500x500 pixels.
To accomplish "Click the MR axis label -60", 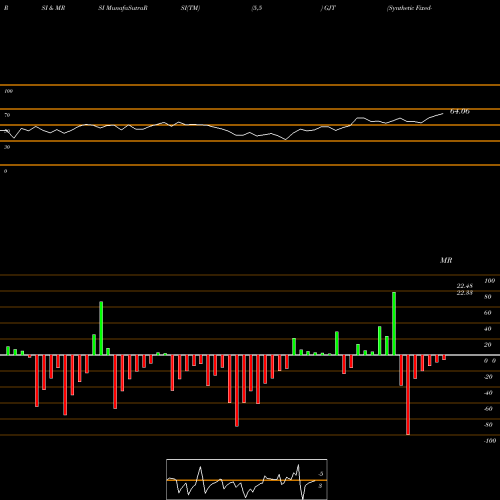I will [x=488, y=409].
